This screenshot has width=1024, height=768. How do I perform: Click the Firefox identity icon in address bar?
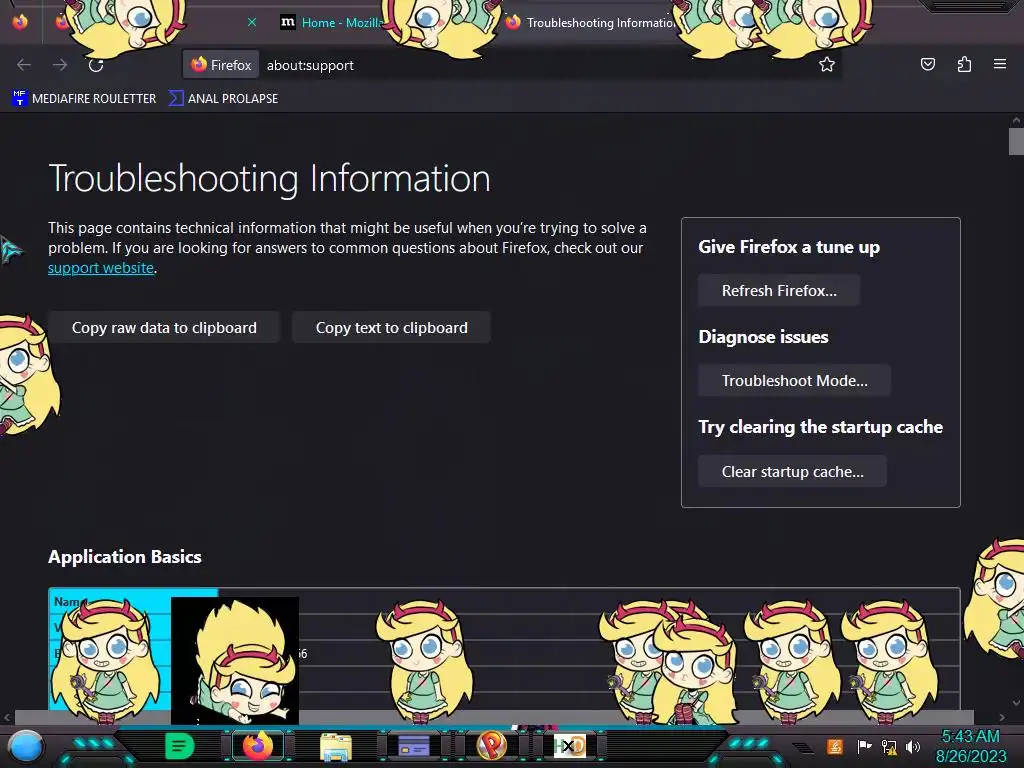(x=221, y=65)
